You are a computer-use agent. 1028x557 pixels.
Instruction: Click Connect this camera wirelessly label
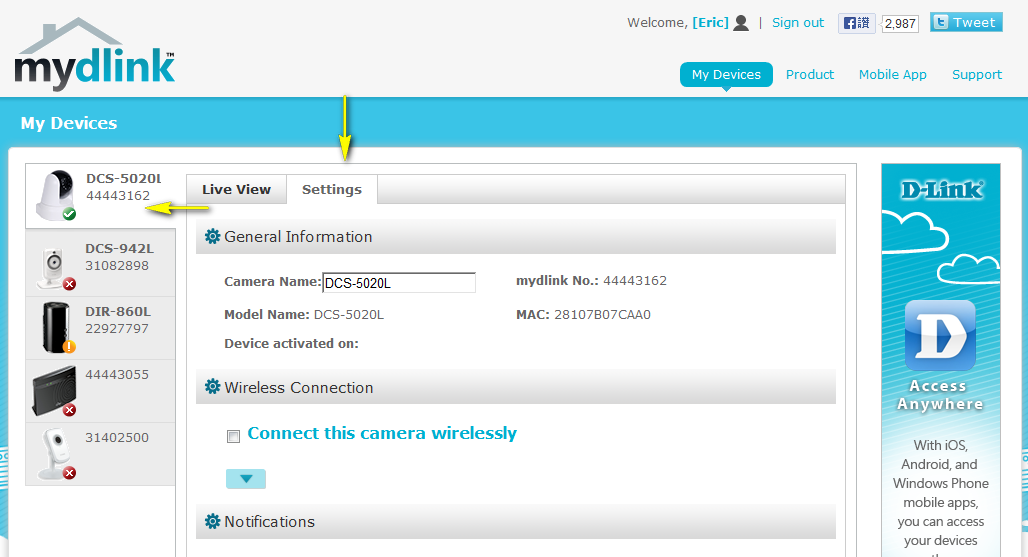(x=382, y=433)
